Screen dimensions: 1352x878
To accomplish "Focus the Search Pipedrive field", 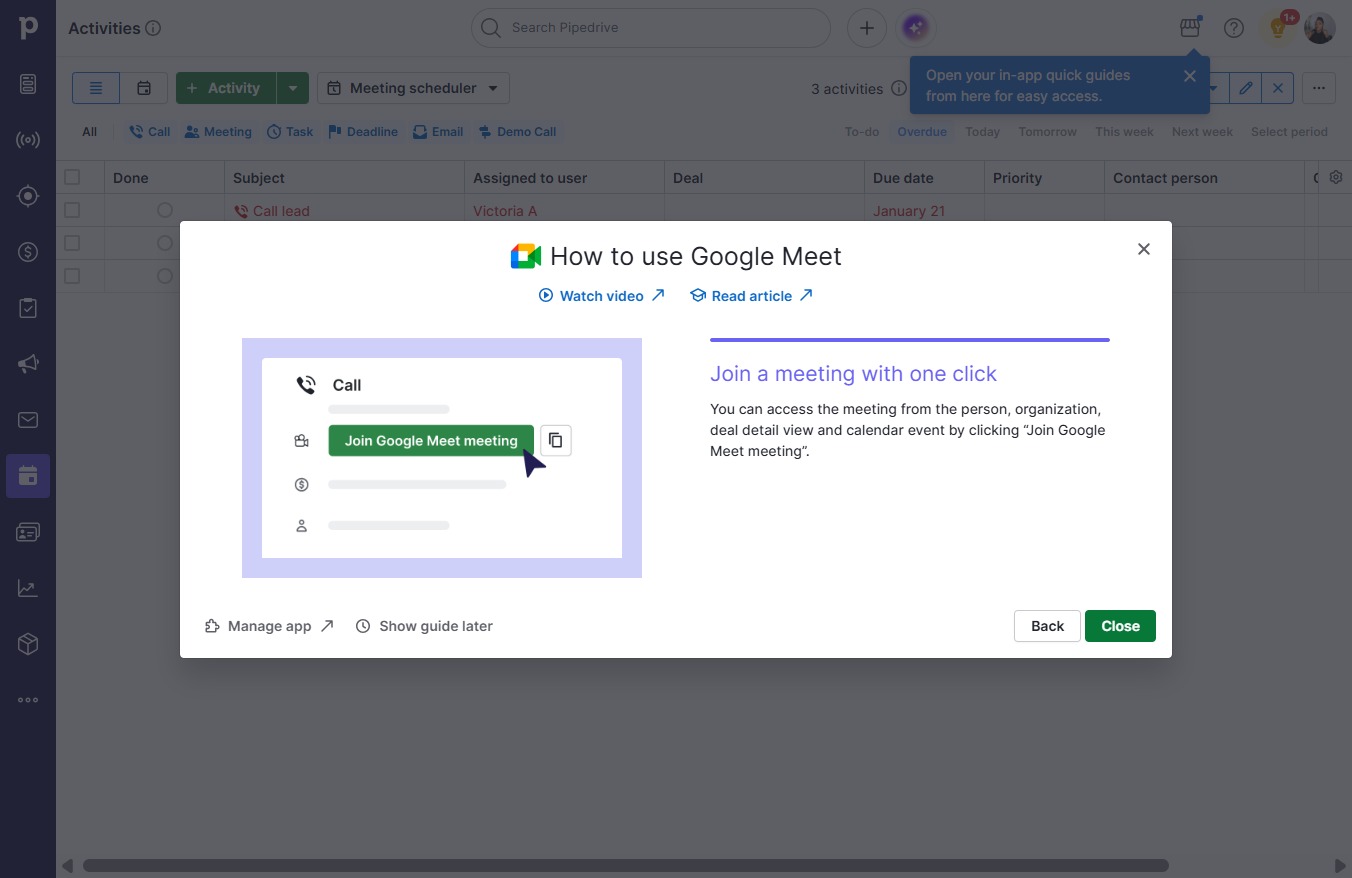I will point(651,28).
